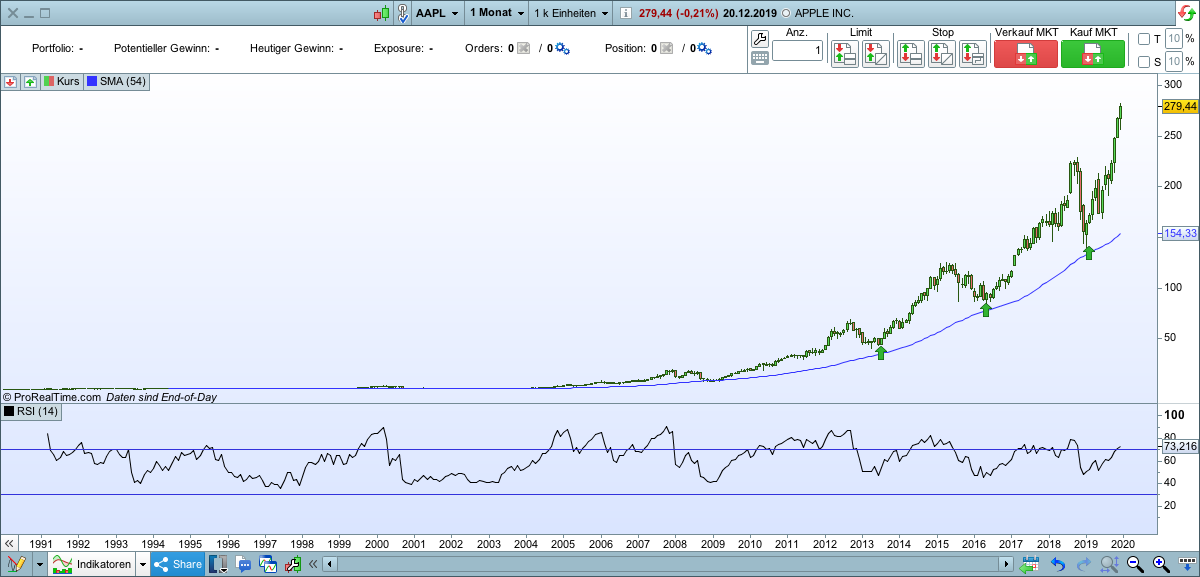Open the SMA (54) legend label
Image resolution: width=1200 pixels, height=577 pixels.
tap(117, 81)
